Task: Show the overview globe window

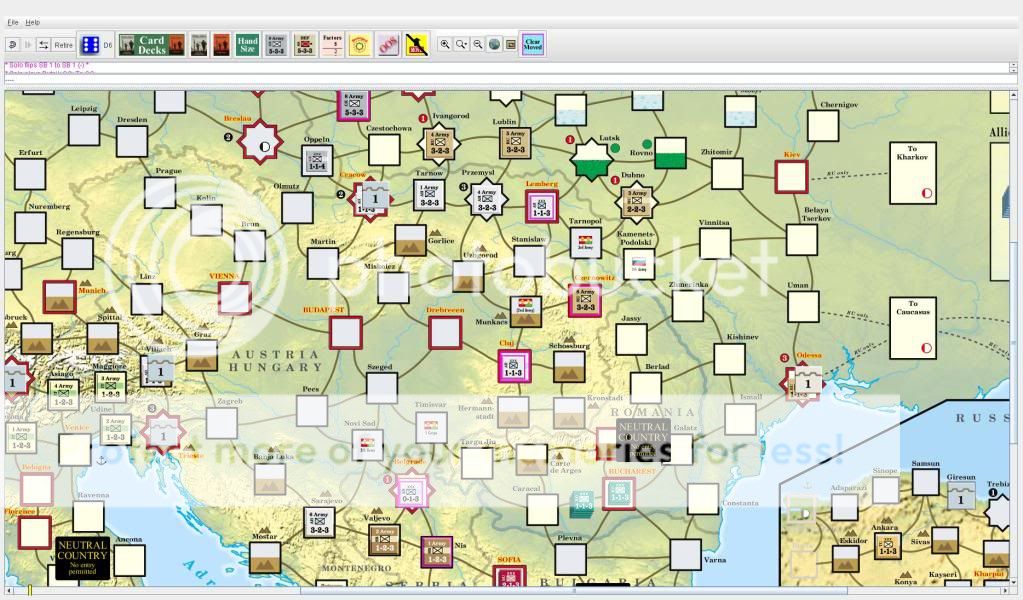Action: click(495, 44)
